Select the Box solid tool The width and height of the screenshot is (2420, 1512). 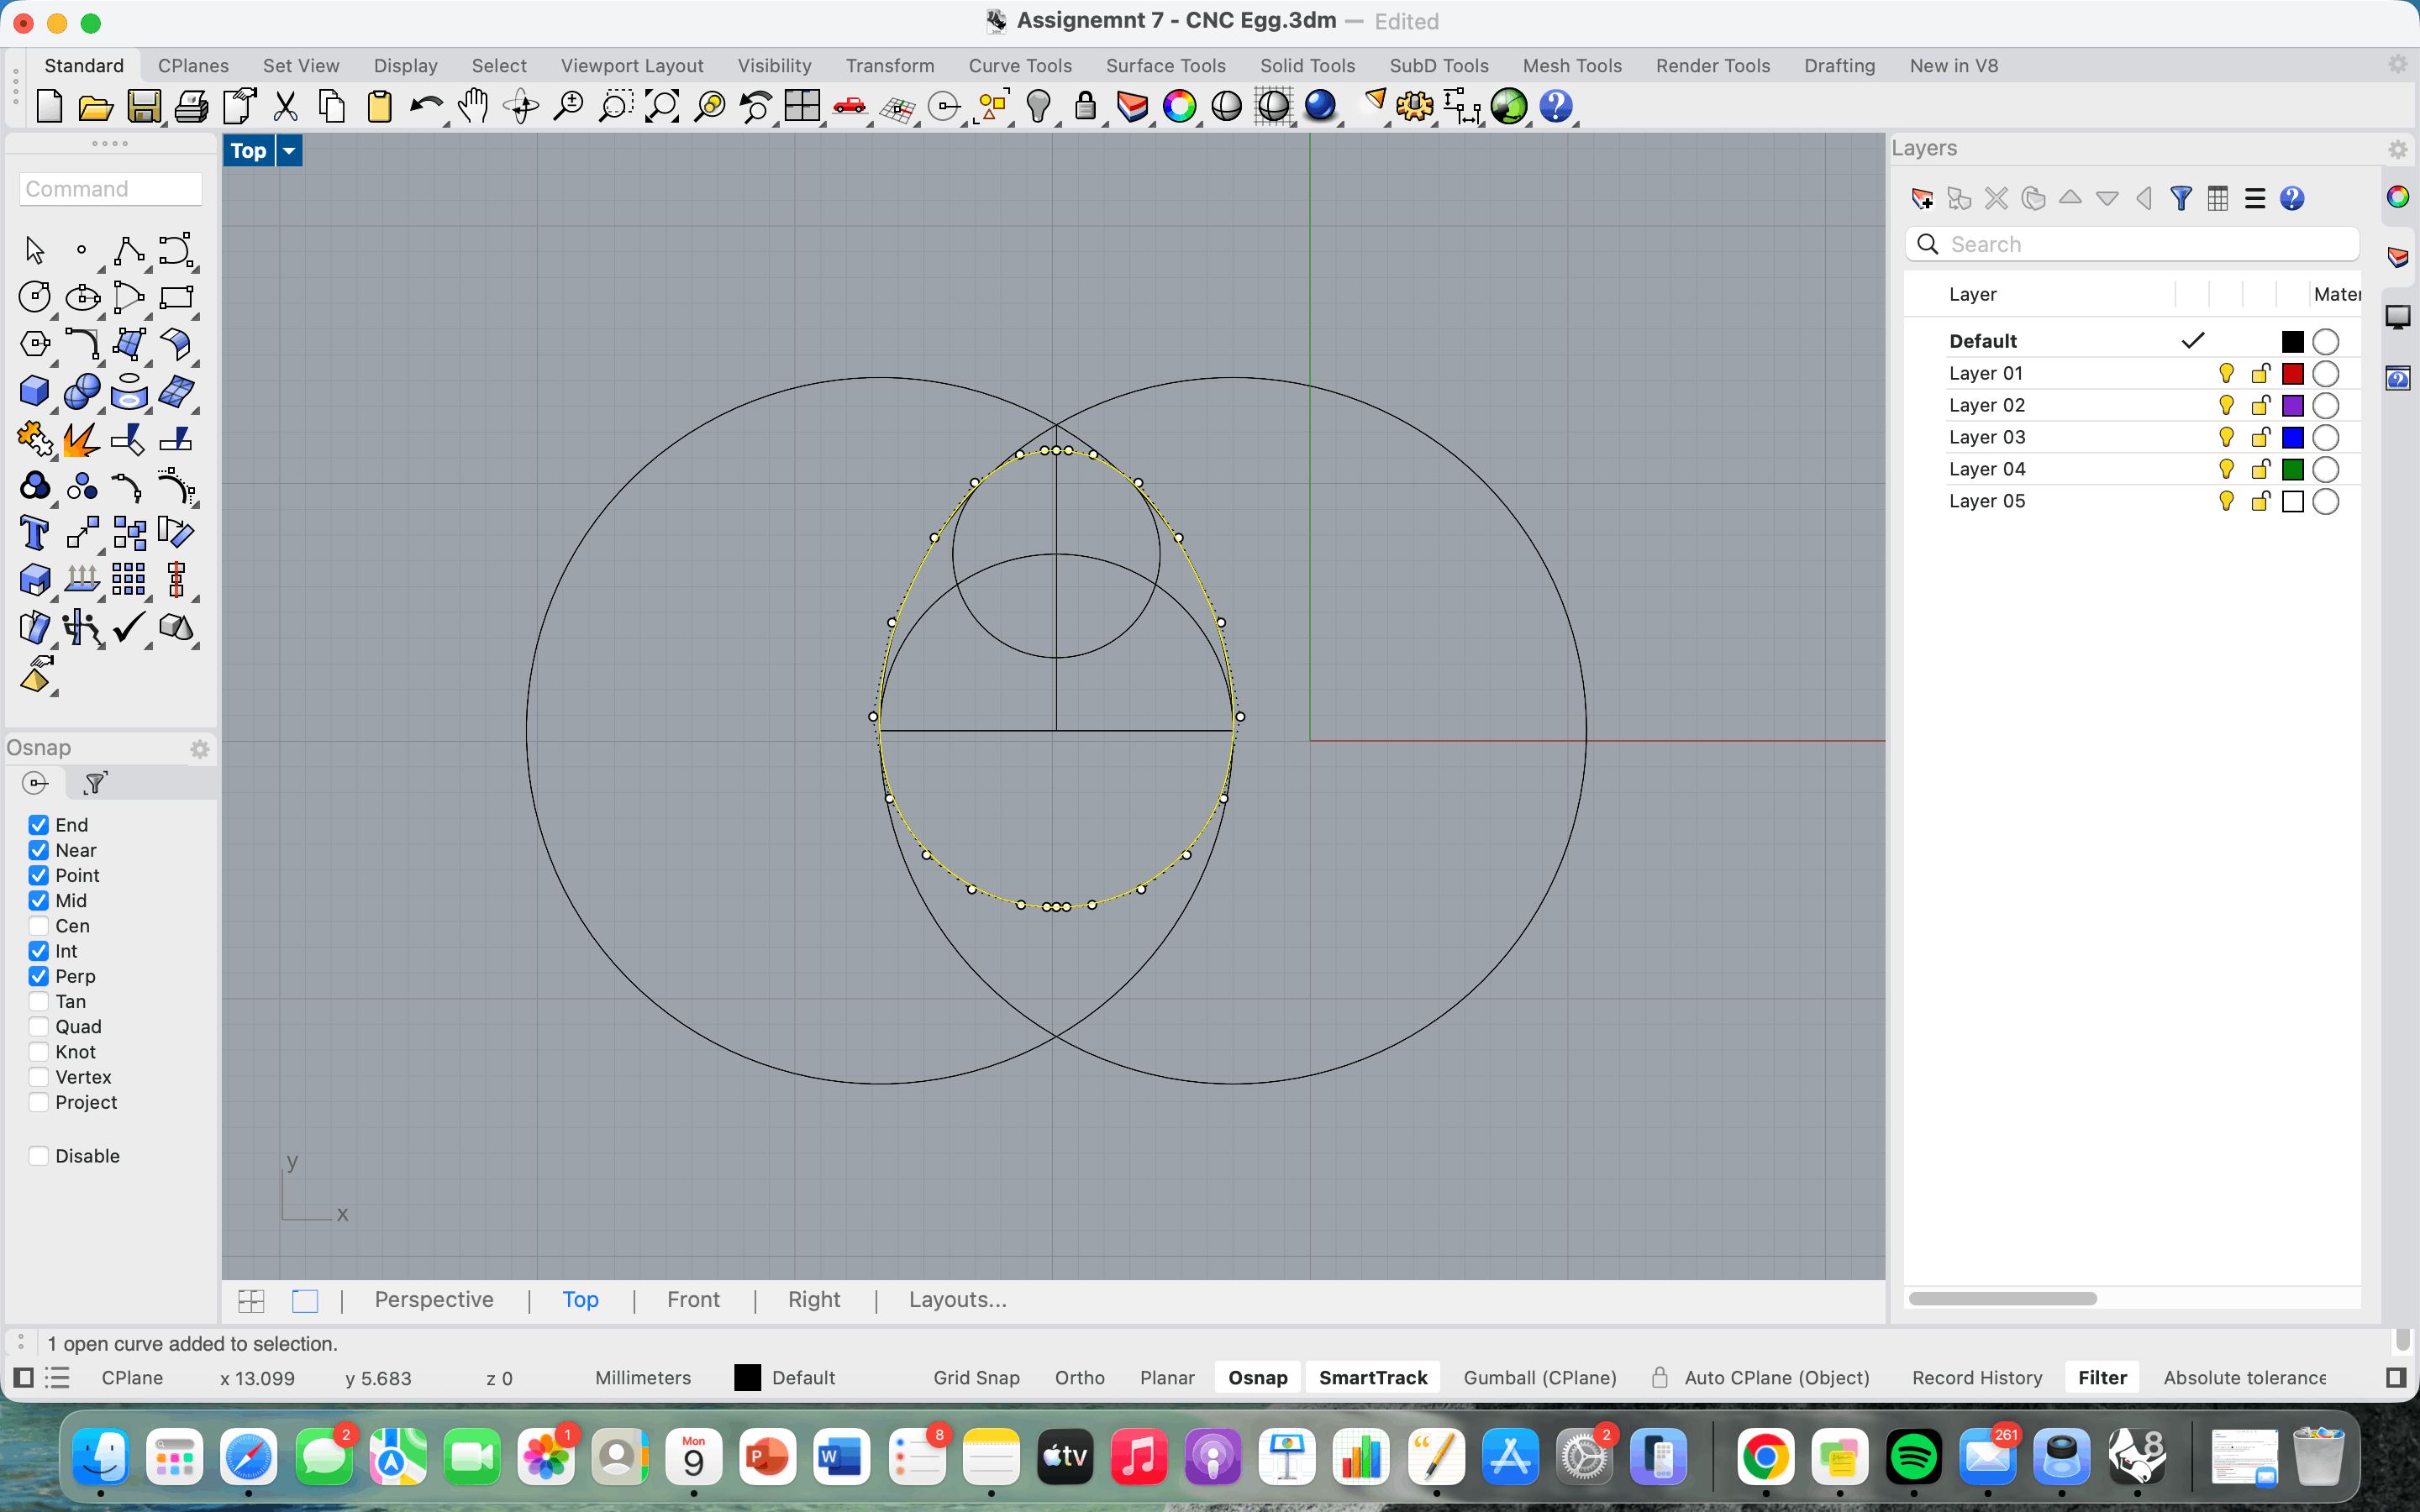click(34, 391)
